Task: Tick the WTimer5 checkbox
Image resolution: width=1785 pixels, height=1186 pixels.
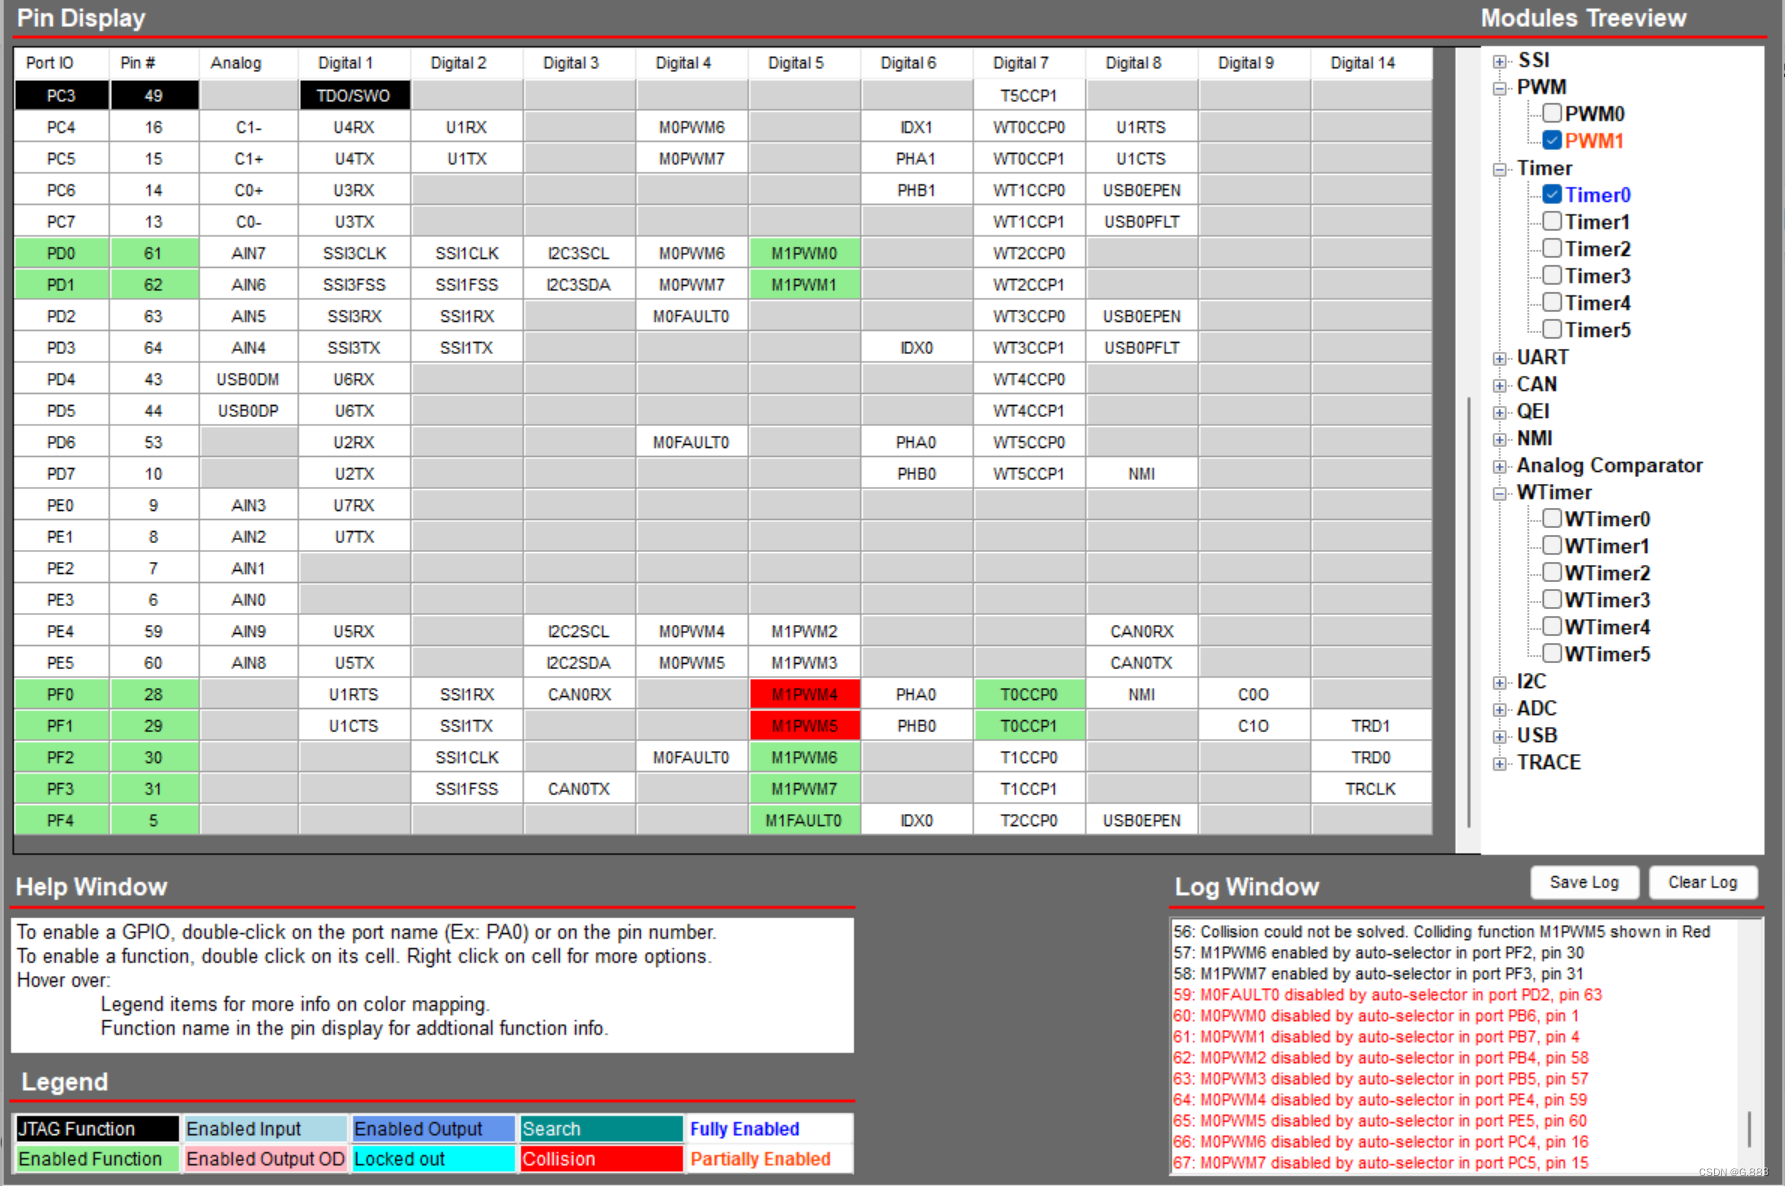Action: click(1552, 653)
